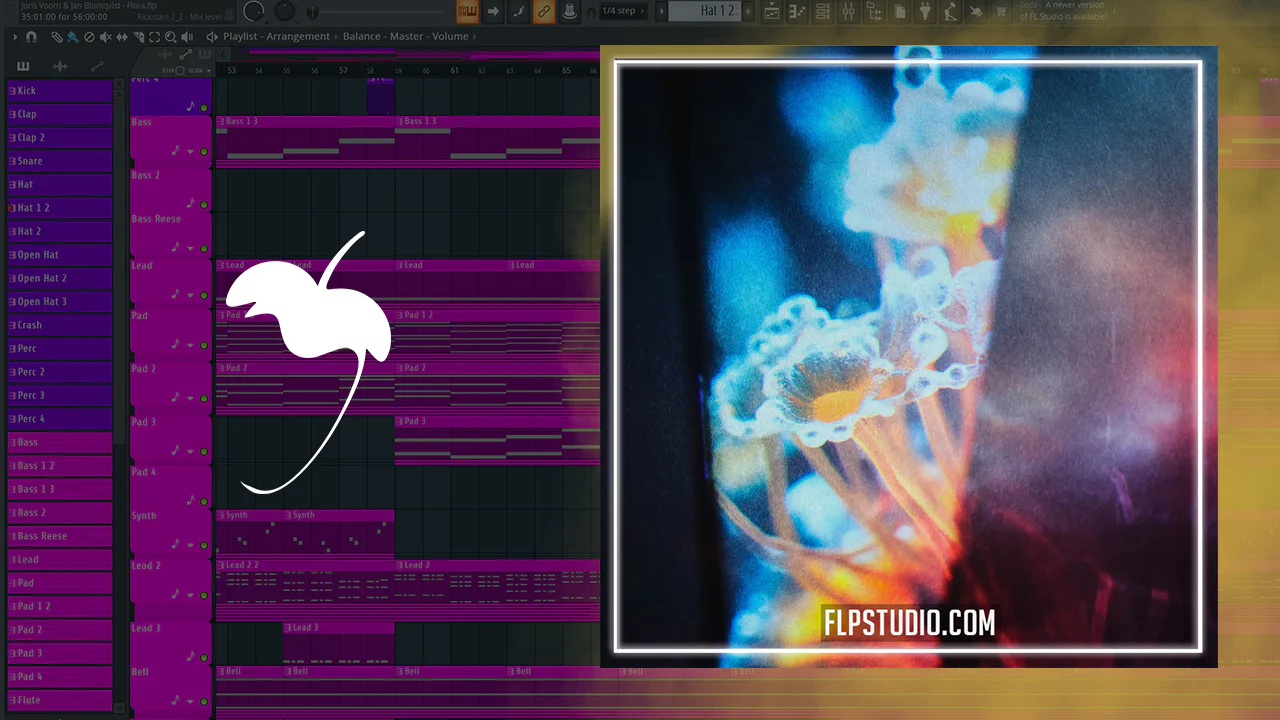Expand the Bell track dropdown arrow
Image resolution: width=1280 pixels, height=720 pixels.
(190, 702)
